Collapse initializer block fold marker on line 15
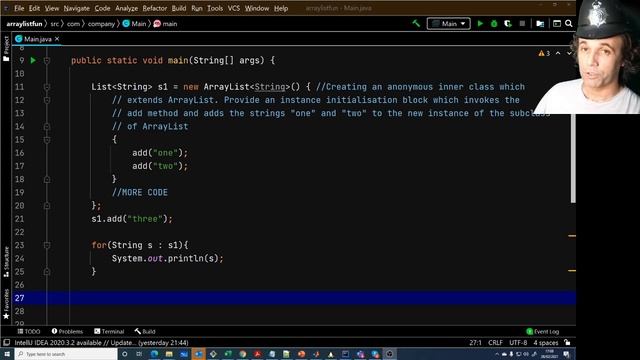The image size is (640, 360). point(47,140)
